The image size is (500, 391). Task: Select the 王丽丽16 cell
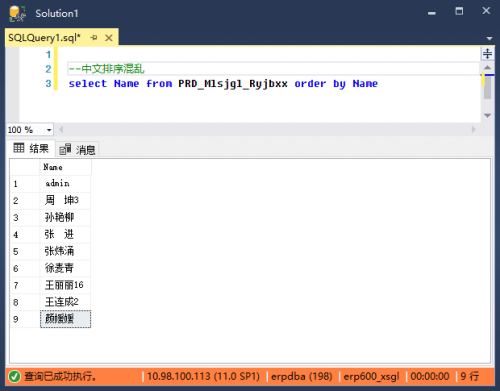click(x=65, y=285)
